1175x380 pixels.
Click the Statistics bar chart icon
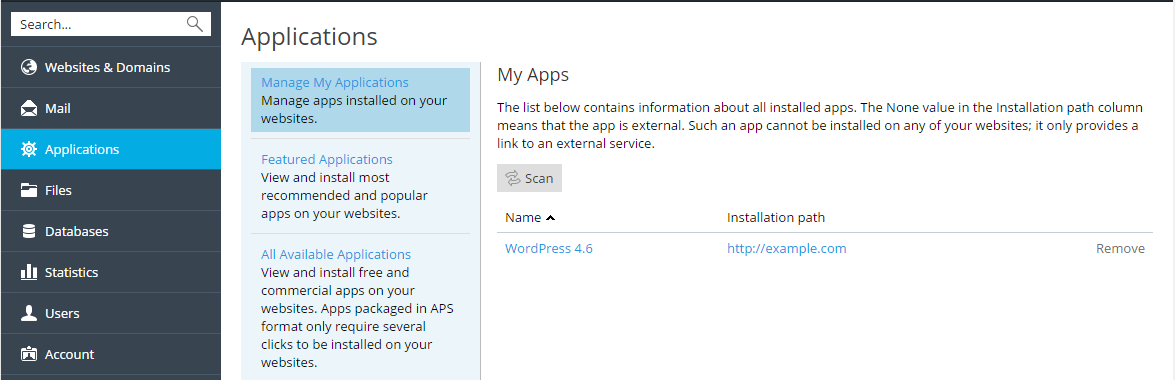(29, 272)
